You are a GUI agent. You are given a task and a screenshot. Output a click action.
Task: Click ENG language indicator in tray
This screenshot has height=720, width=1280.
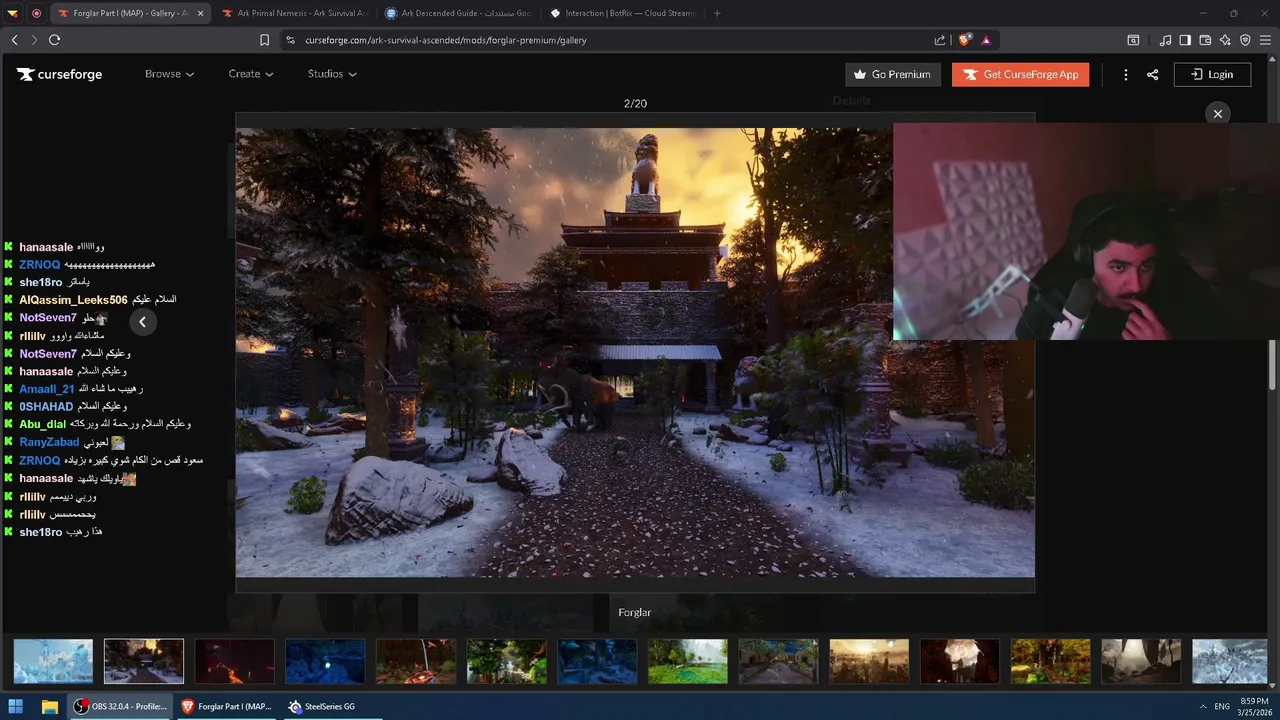tap(1222, 706)
